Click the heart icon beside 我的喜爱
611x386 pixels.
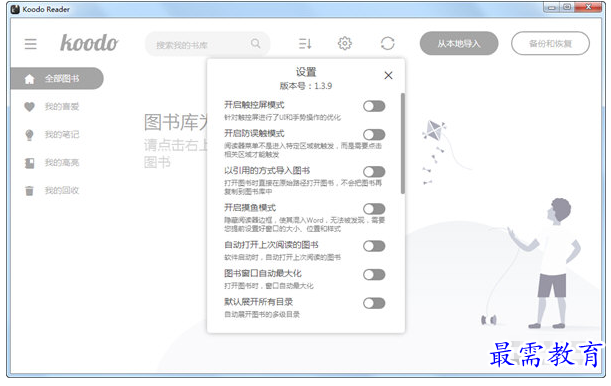30,107
